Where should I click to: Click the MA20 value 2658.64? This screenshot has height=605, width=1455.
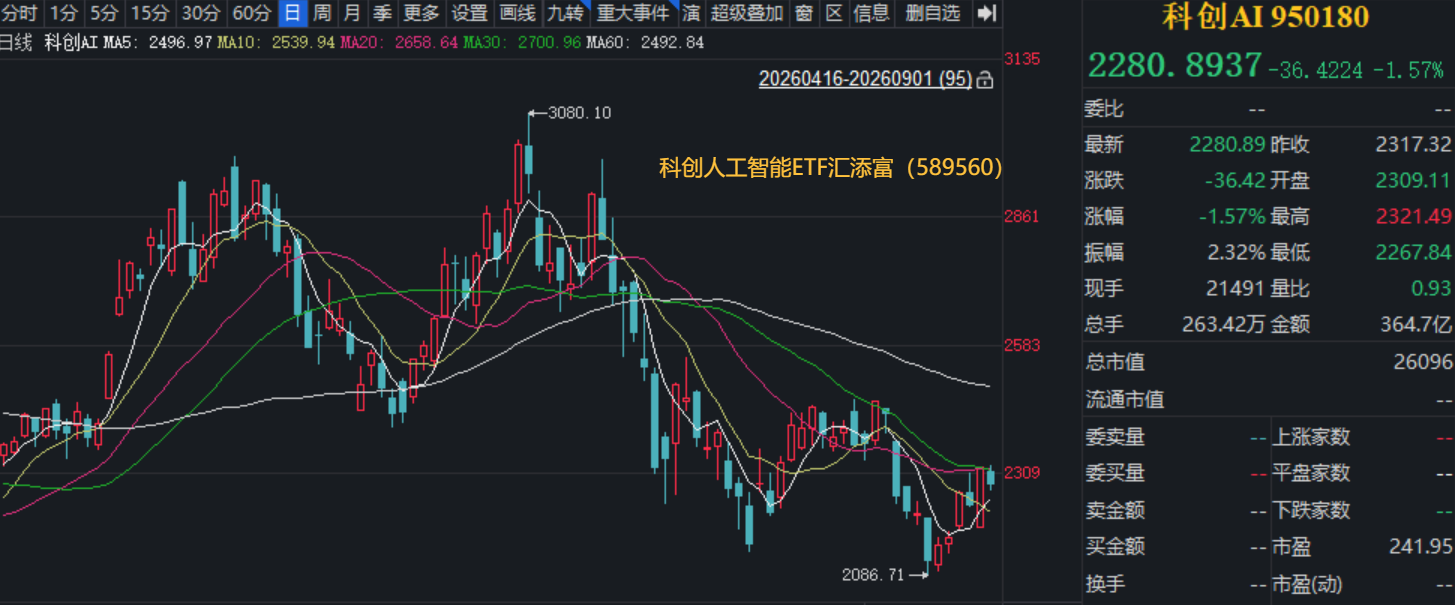pos(425,42)
